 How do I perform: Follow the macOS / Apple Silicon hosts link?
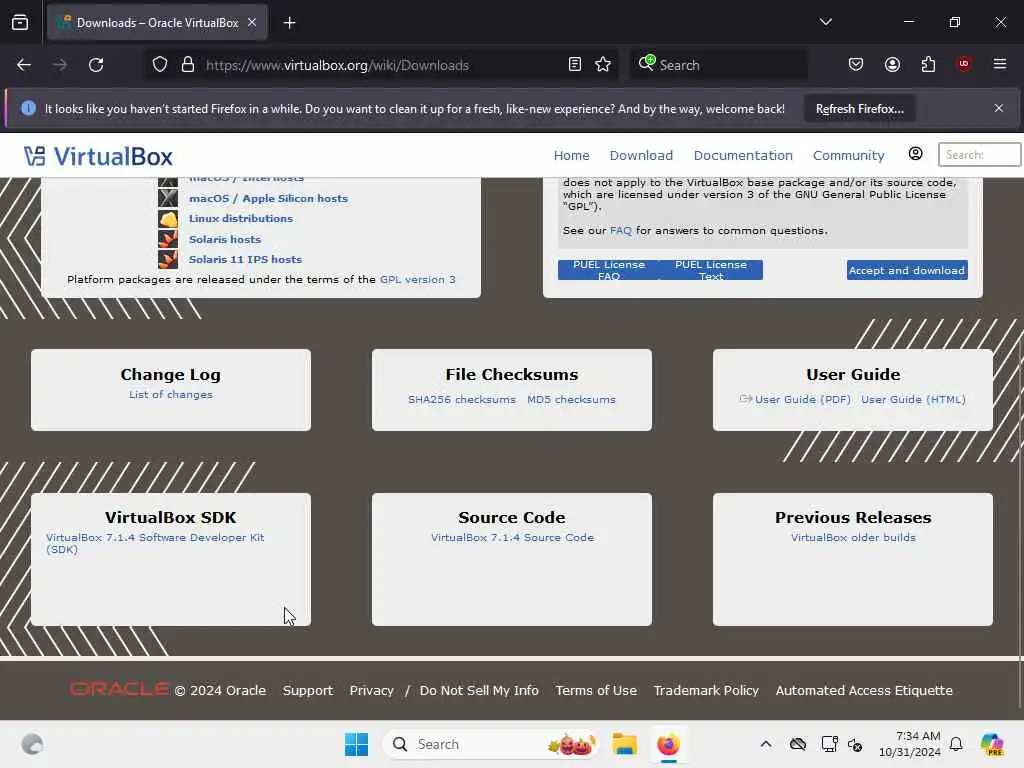click(x=268, y=198)
